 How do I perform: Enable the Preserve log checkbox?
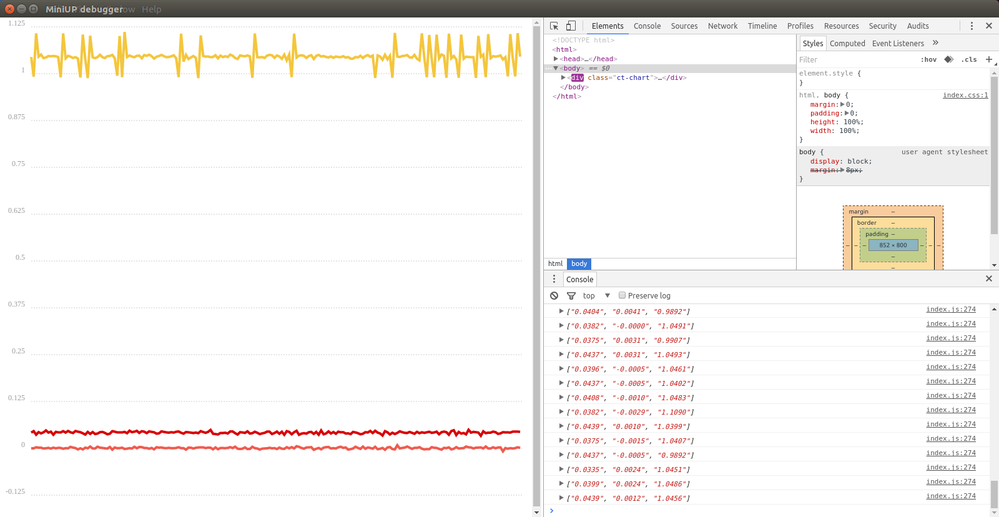622,296
